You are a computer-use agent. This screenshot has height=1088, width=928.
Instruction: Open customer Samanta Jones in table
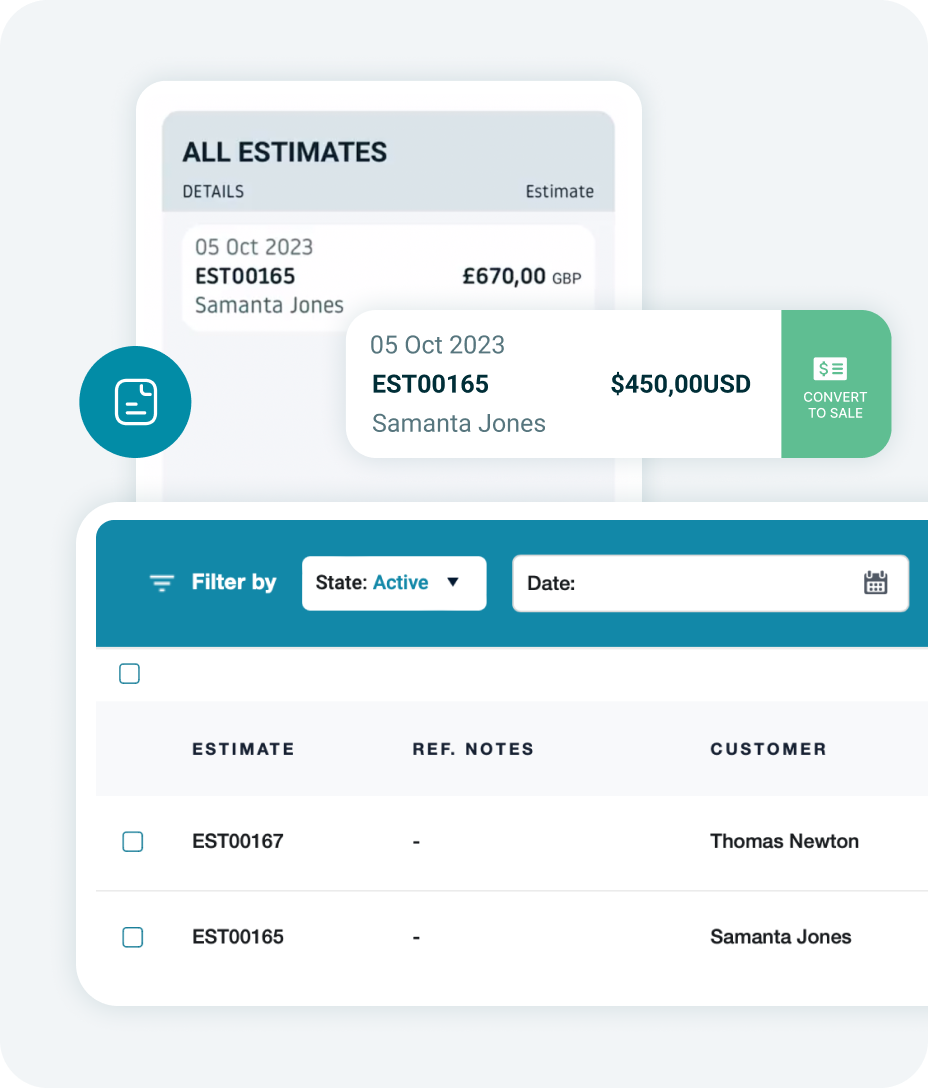(x=781, y=937)
